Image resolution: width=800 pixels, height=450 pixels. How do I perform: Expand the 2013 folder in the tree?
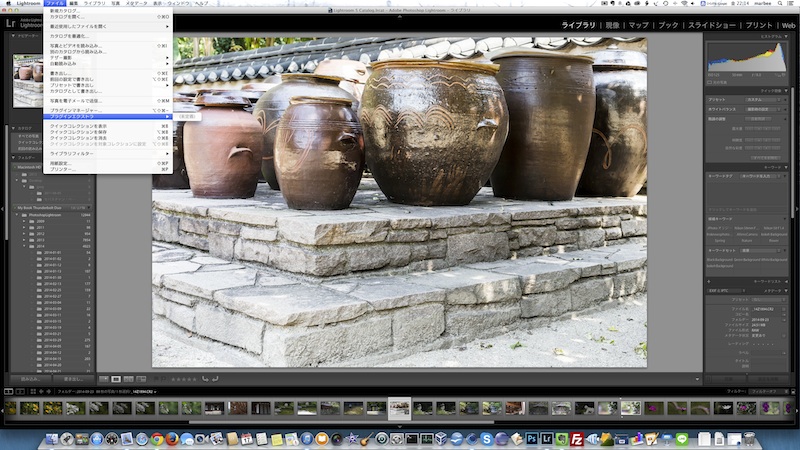click(x=24, y=240)
